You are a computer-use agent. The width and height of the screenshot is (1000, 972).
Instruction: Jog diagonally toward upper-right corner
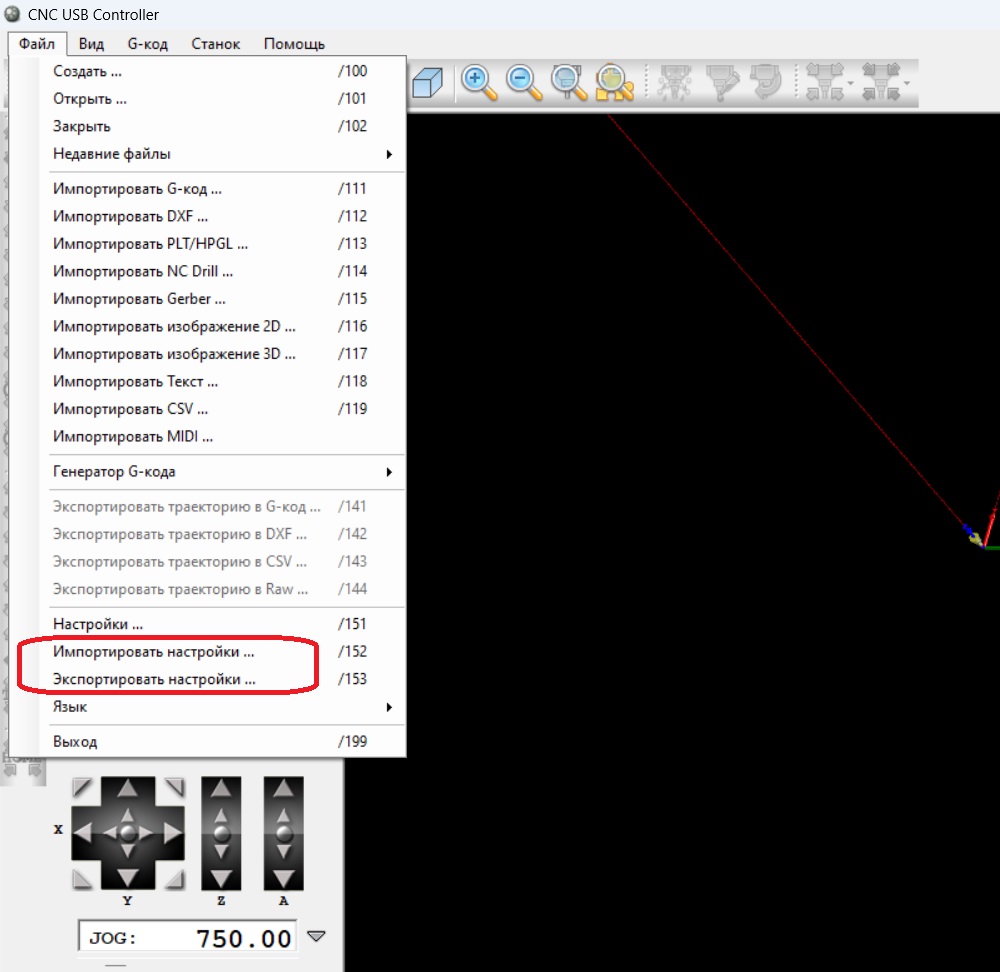[x=174, y=788]
